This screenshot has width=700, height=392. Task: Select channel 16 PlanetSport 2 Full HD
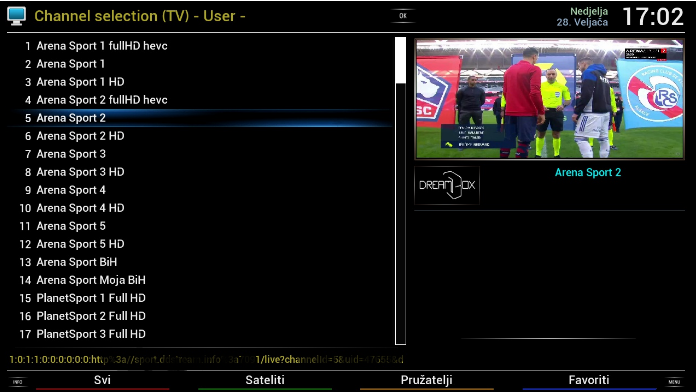tap(200, 316)
